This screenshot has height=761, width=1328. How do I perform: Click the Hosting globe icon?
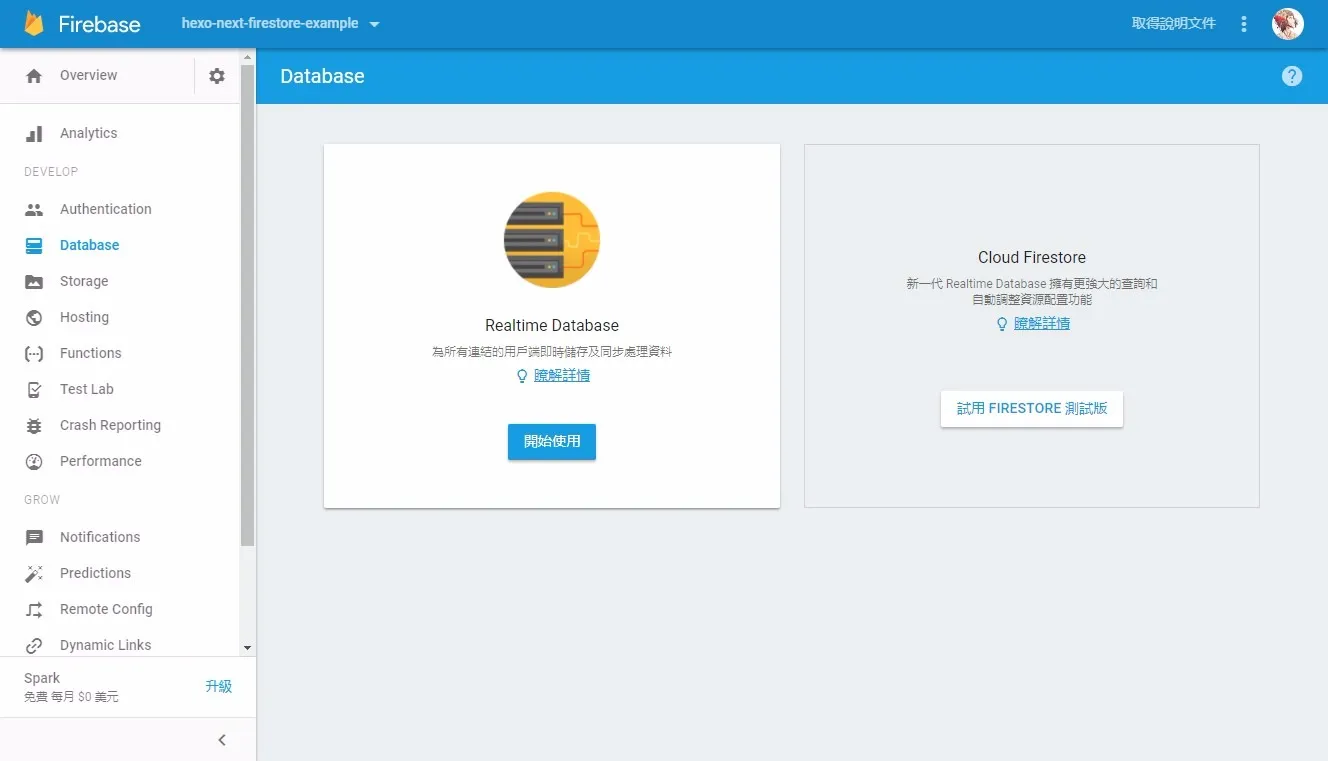(34, 317)
